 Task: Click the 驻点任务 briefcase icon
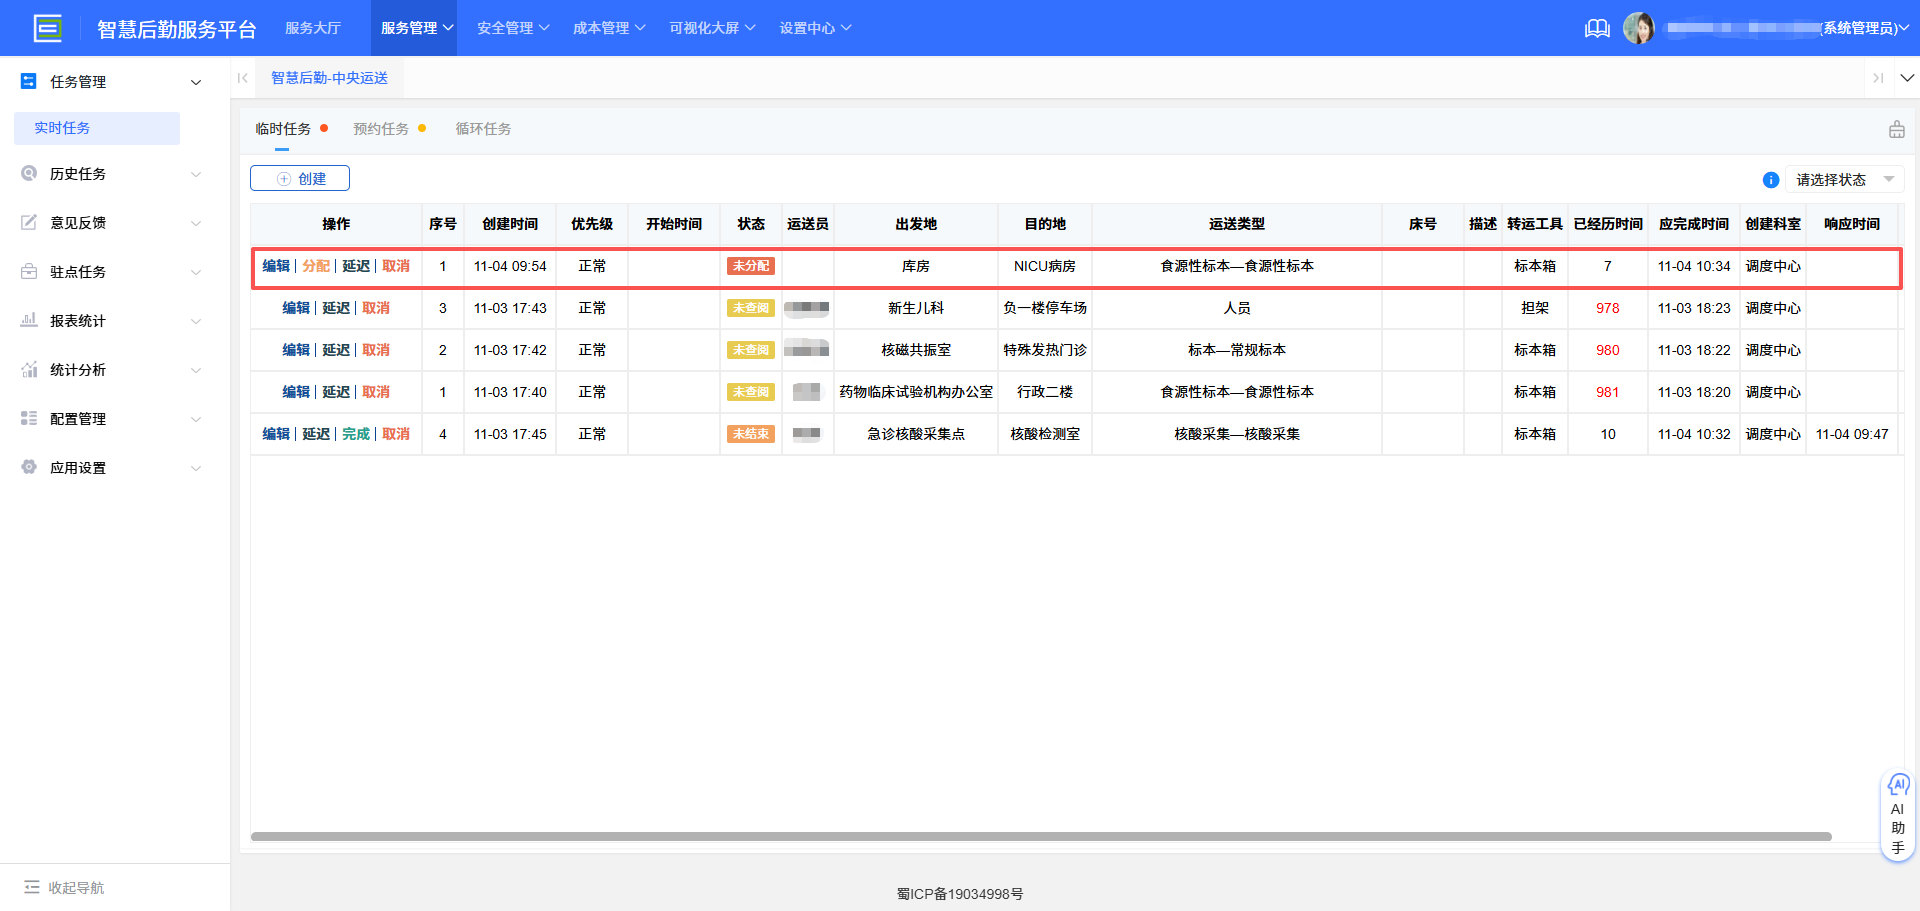pyautogui.click(x=28, y=271)
